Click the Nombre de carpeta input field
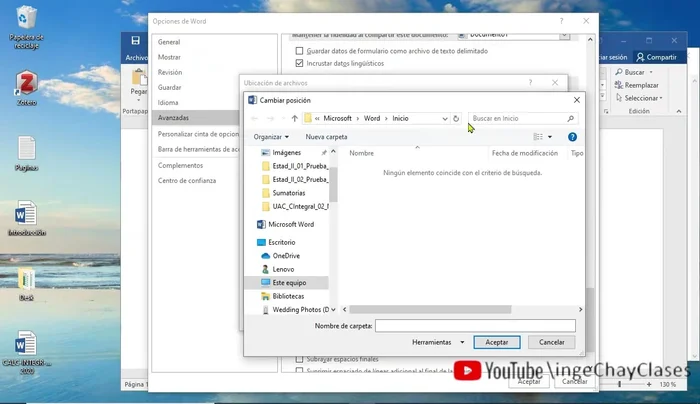Screen dimensions: 700x404 point(475,326)
